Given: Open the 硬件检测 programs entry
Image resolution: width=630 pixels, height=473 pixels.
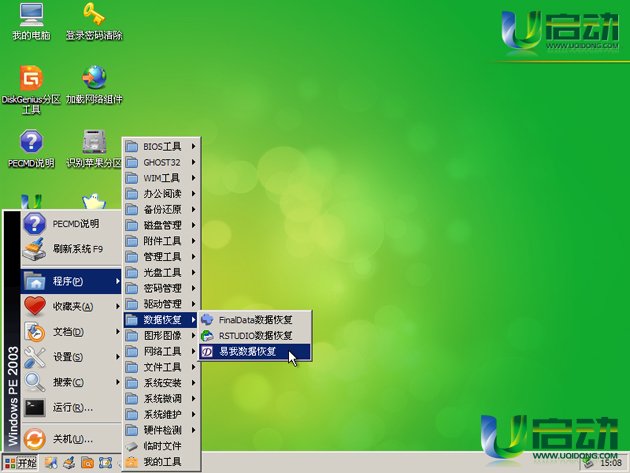Looking at the screenshot, I should [x=161, y=430].
